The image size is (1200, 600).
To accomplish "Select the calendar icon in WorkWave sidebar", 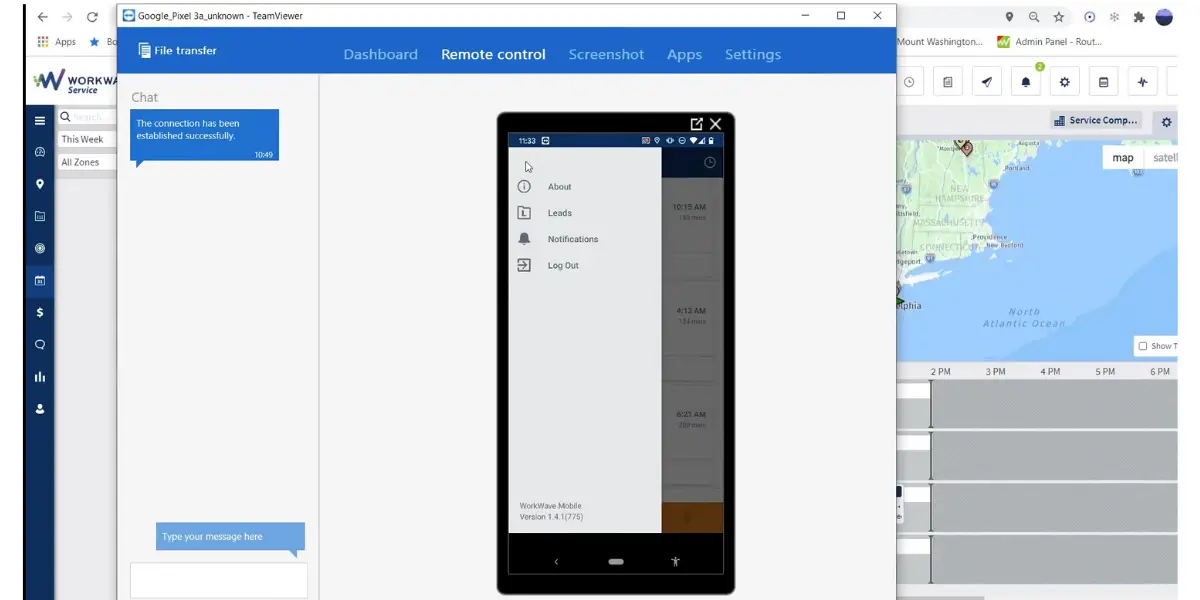I will tap(40, 280).
